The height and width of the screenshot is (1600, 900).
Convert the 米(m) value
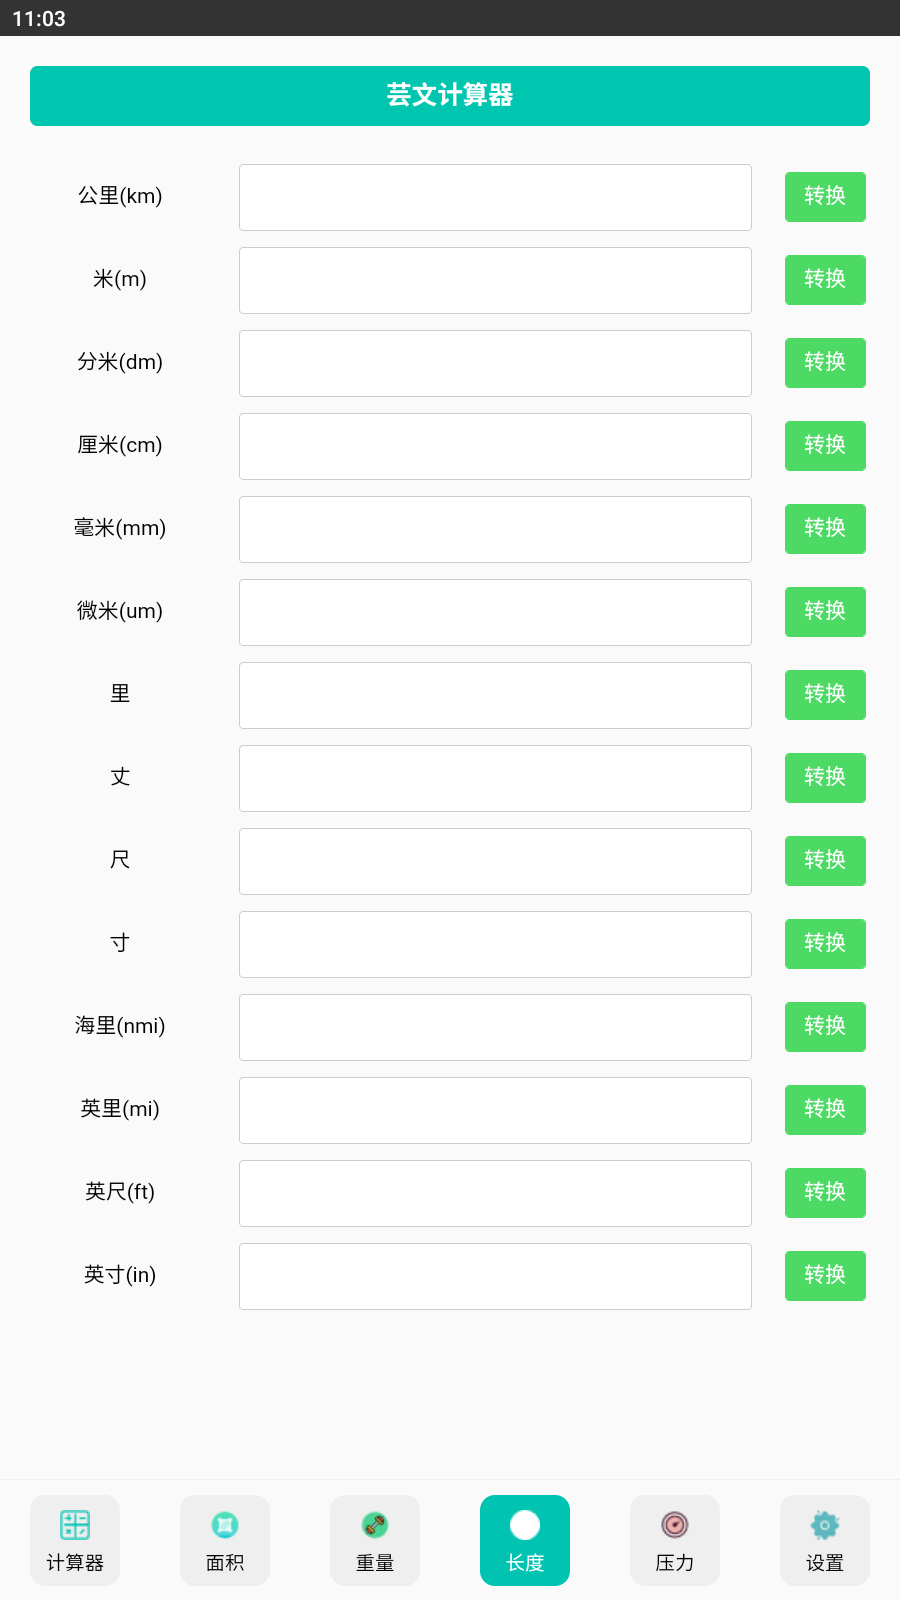click(825, 280)
